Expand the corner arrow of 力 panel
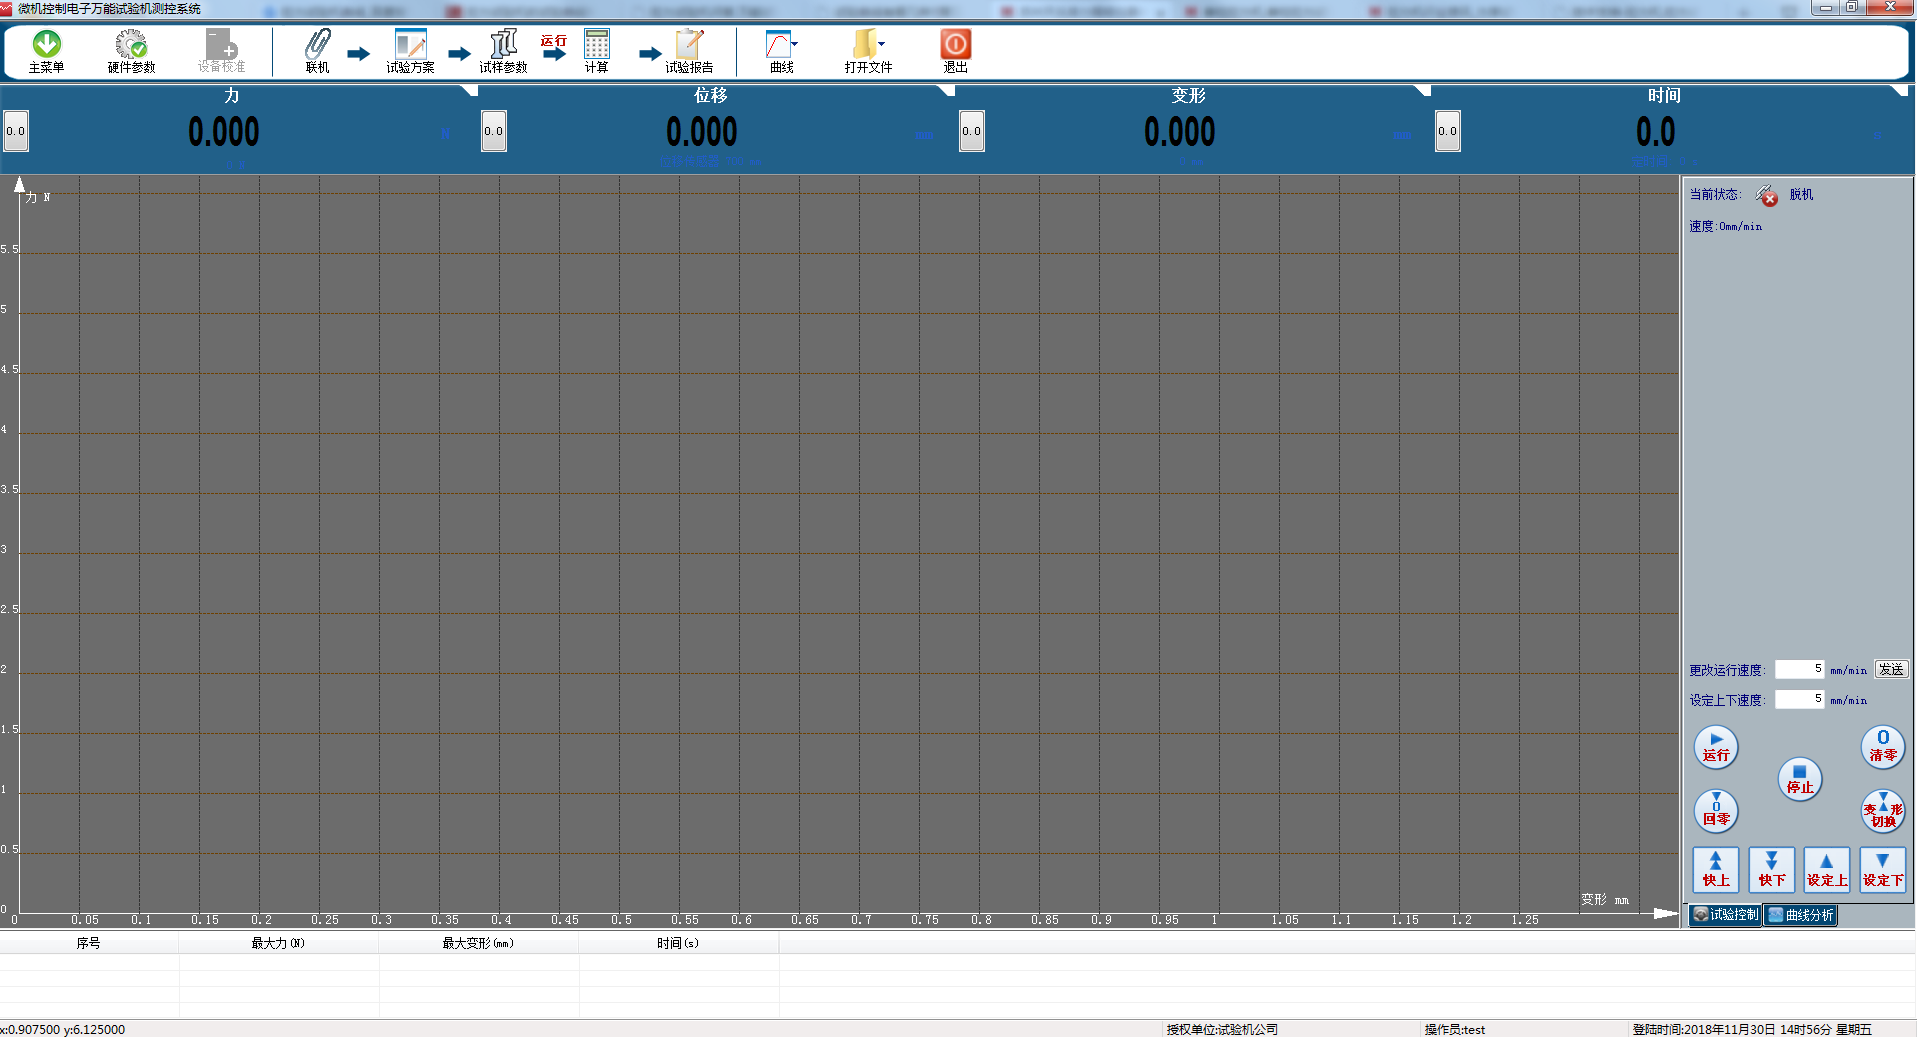The image size is (1917, 1037). pyautogui.click(x=468, y=91)
